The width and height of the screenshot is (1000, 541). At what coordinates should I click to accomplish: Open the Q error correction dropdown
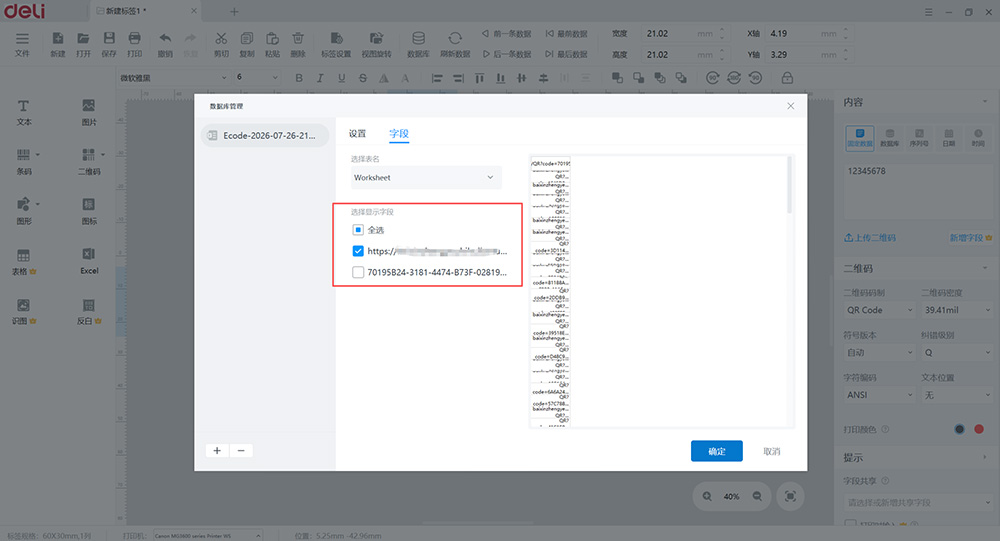957,352
